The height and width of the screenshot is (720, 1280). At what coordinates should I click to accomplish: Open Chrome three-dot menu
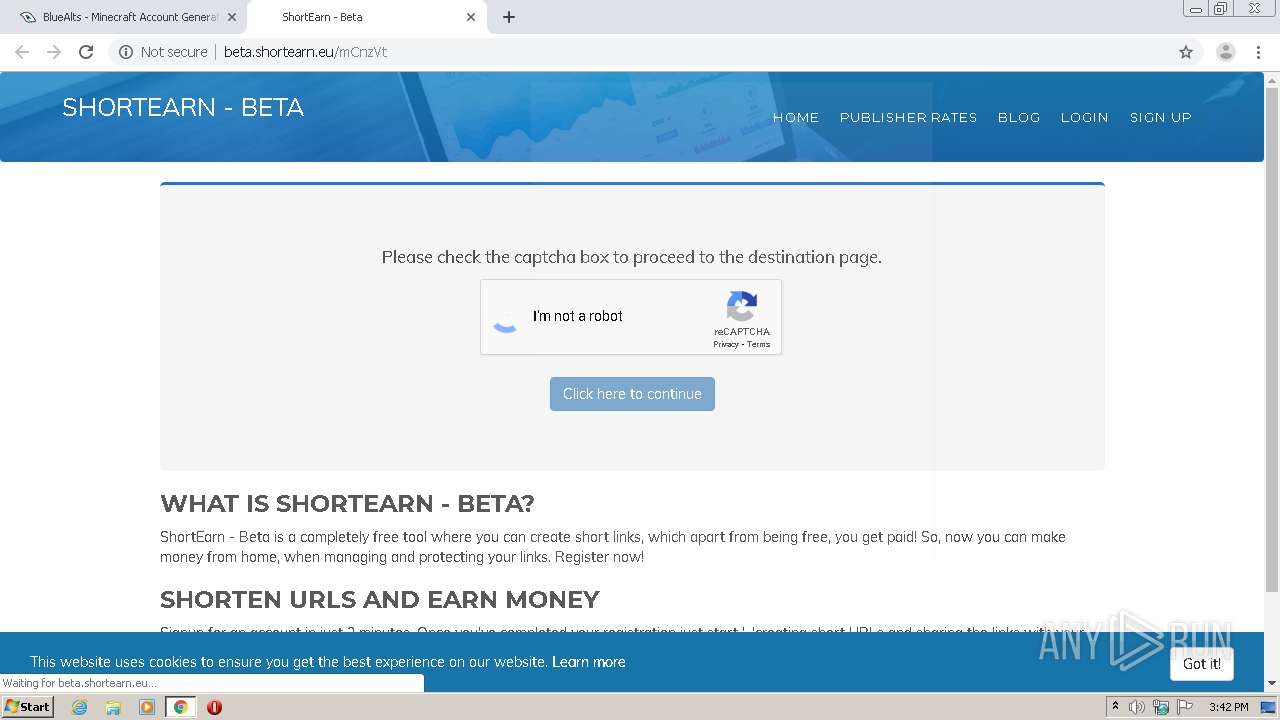(x=1259, y=52)
